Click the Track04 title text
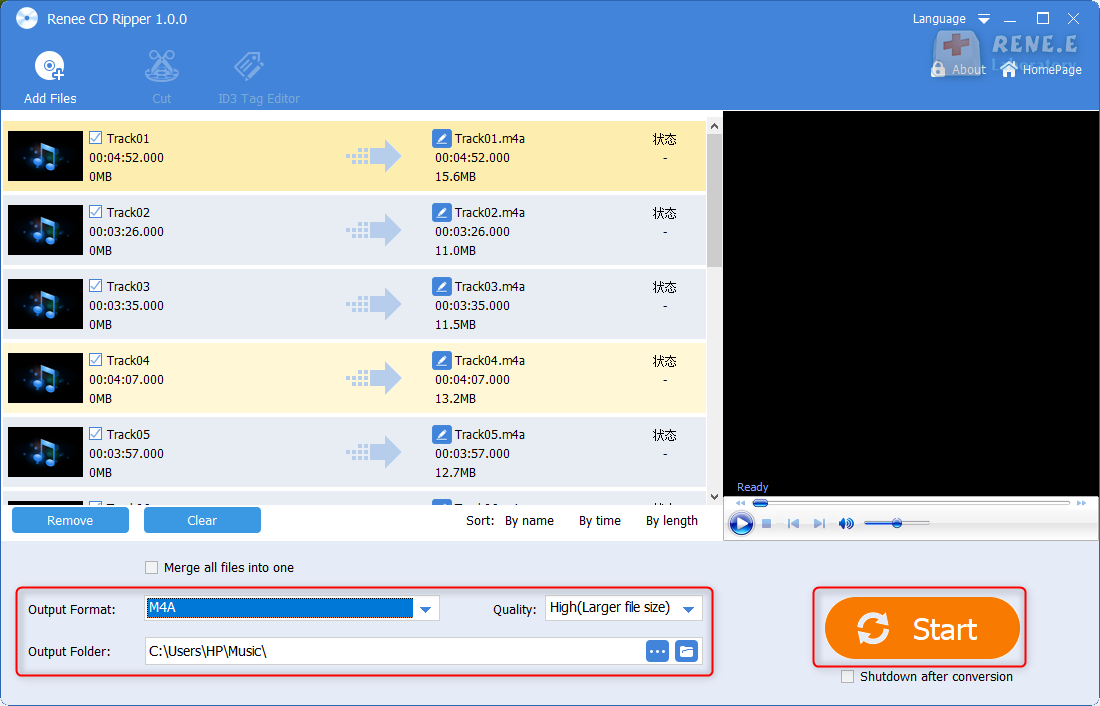Image resolution: width=1100 pixels, height=706 pixels. [x=128, y=360]
